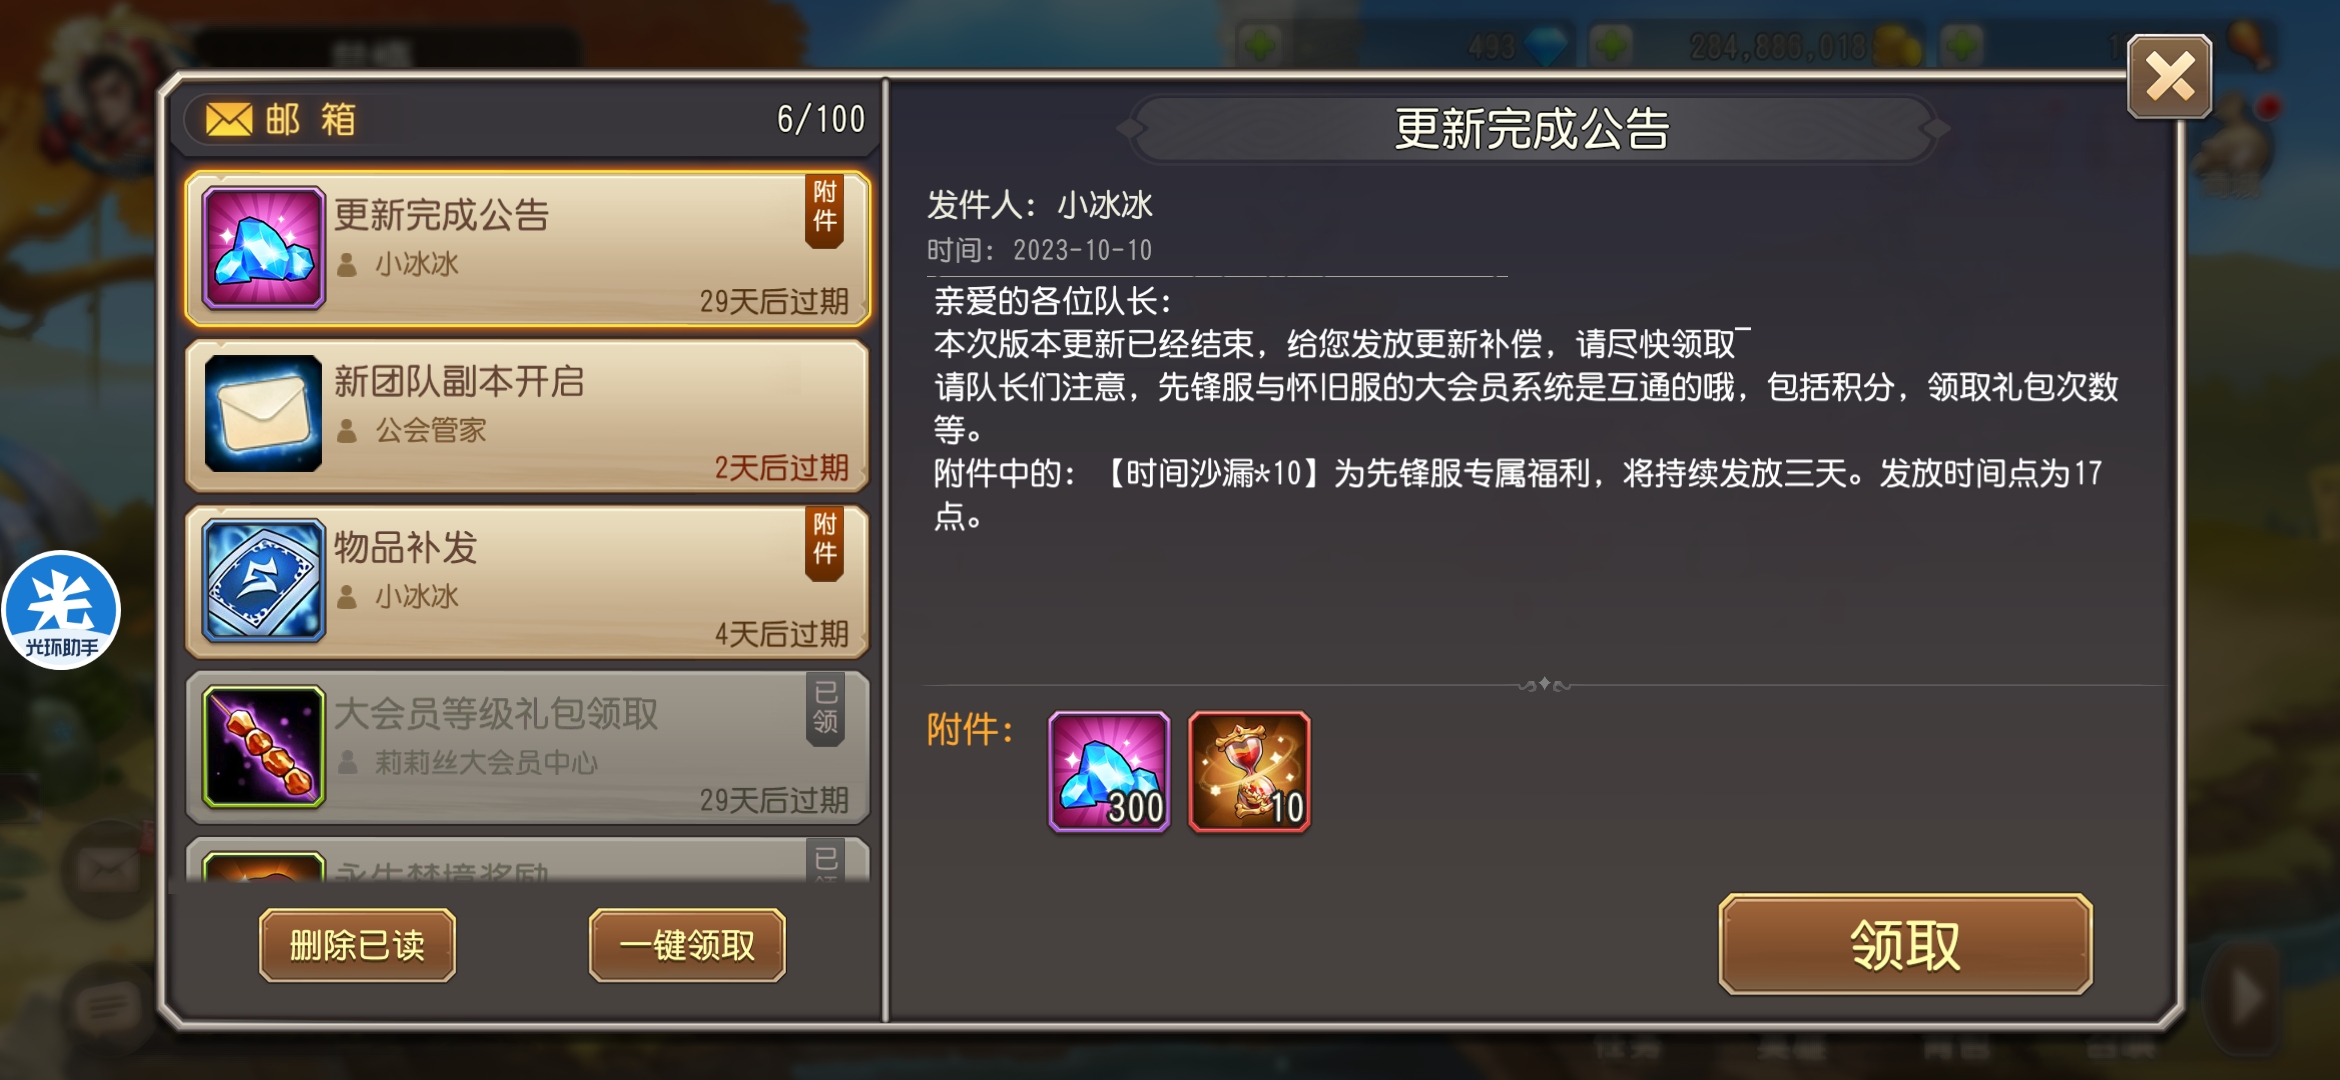2340x1080 pixels.
Task: Click the 更新完成公告 title banner
Action: [x=1532, y=129]
